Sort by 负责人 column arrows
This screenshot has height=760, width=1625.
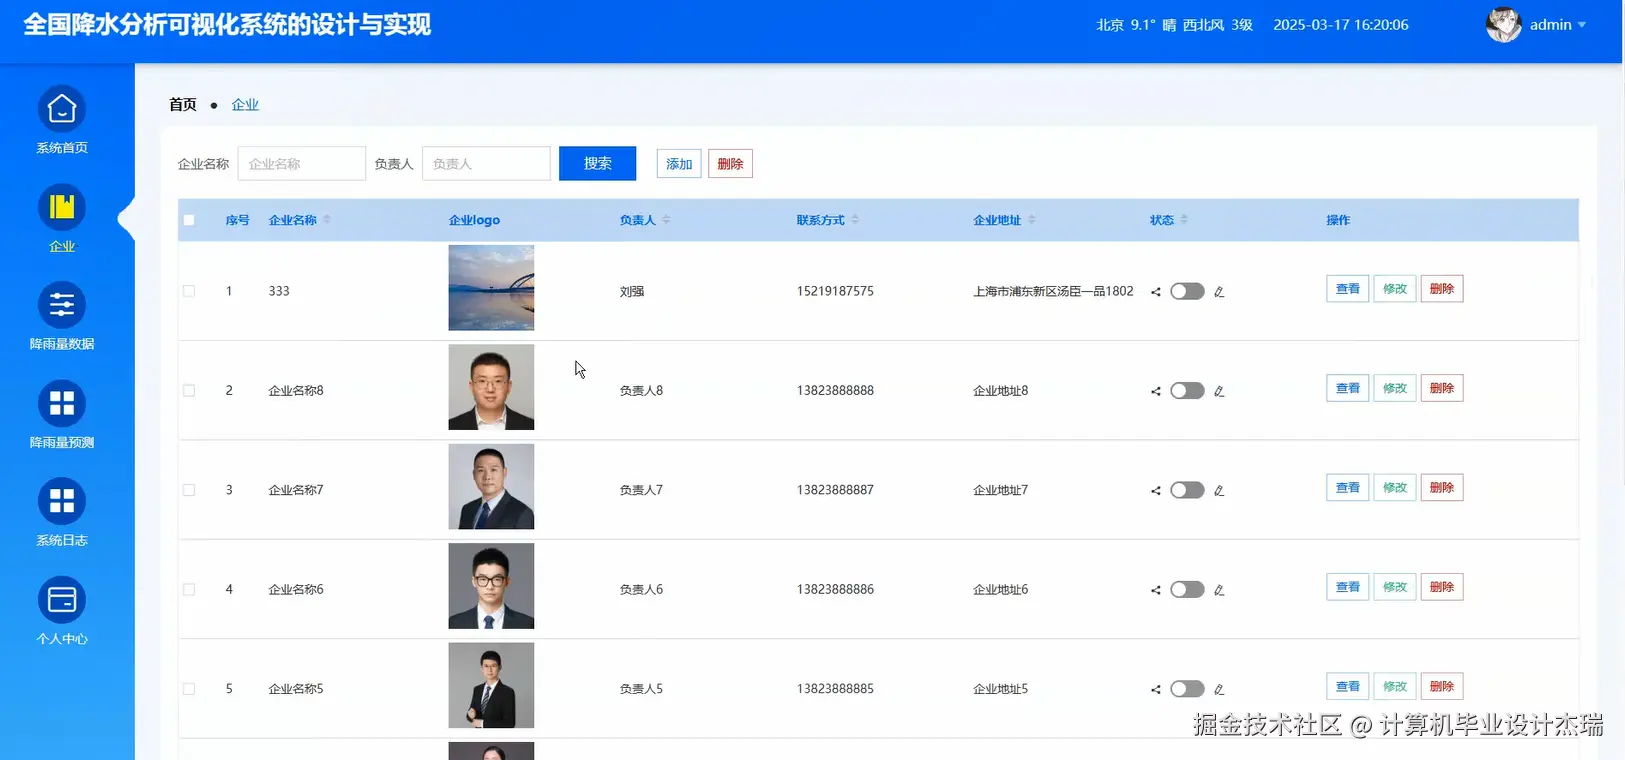(666, 220)
